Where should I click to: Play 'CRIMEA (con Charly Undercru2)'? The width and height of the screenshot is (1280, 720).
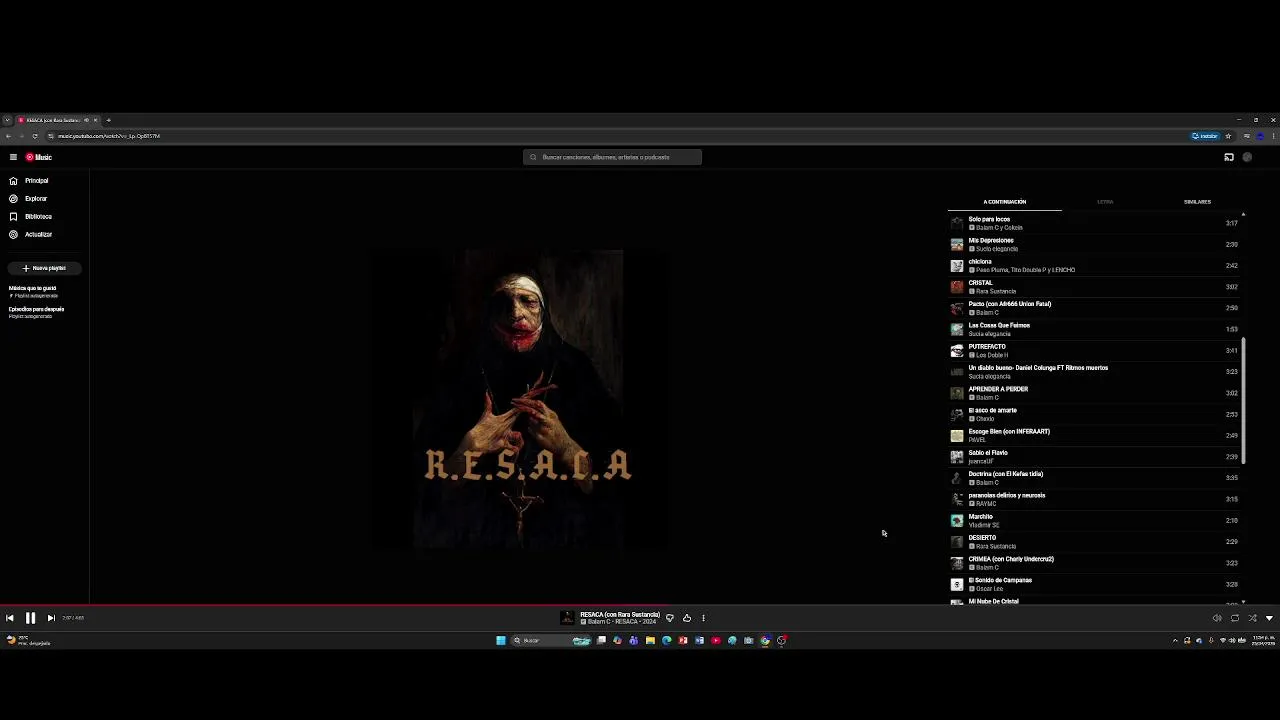point(1096,563)
